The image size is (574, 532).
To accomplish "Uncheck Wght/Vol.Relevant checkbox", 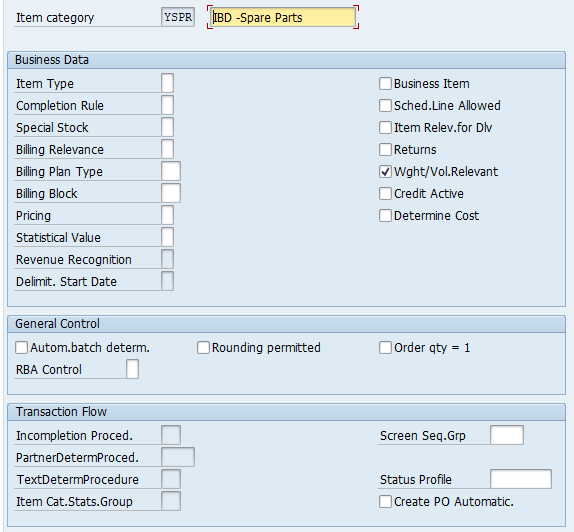I will tap(385, 171).
